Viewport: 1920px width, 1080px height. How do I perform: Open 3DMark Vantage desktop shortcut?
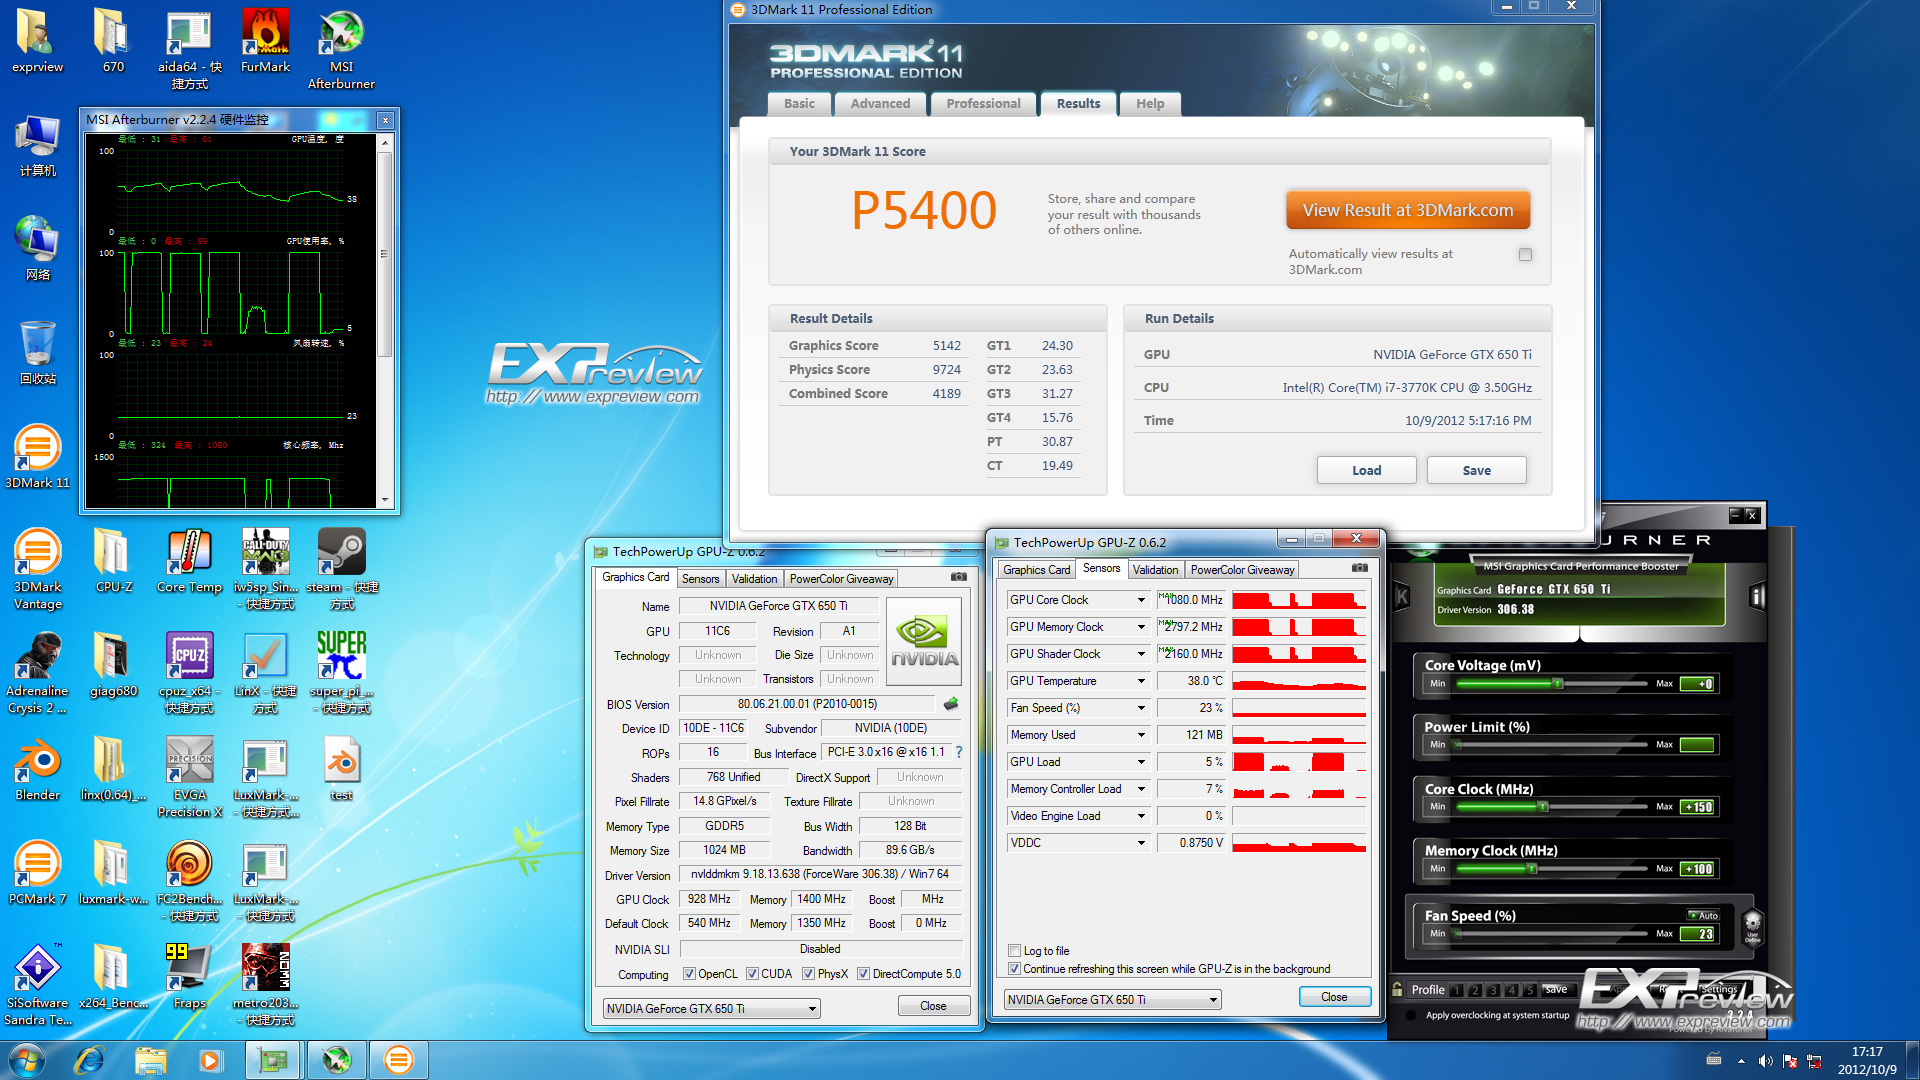(x=37, y=569)
